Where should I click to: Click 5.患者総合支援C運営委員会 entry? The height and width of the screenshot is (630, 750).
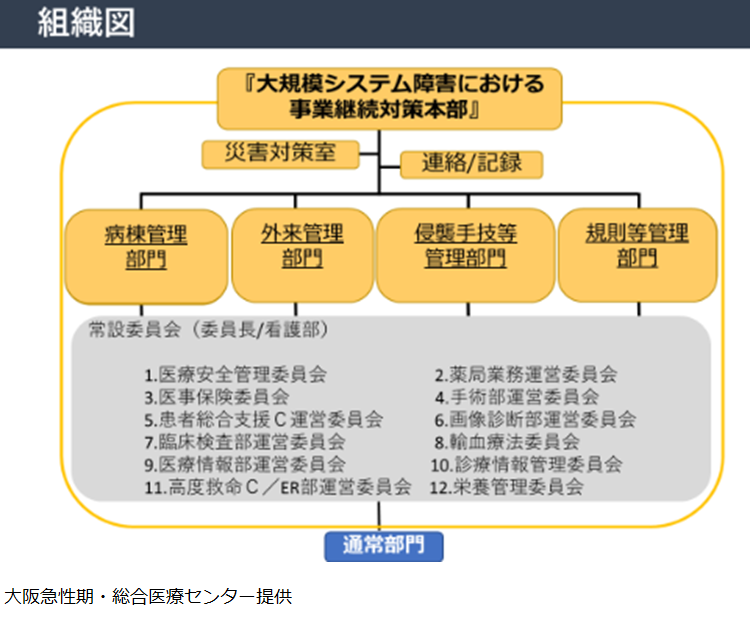point(262,419)
